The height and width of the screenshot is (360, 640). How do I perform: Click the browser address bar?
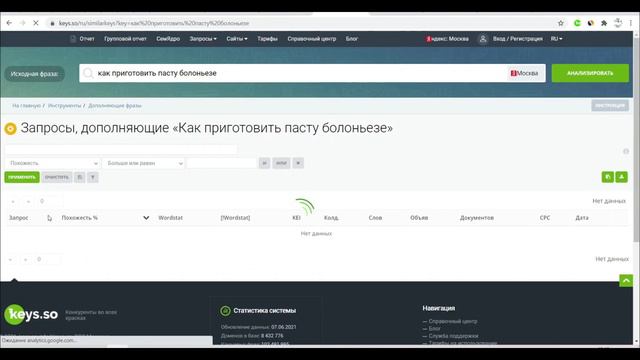[x=302, y=23]
